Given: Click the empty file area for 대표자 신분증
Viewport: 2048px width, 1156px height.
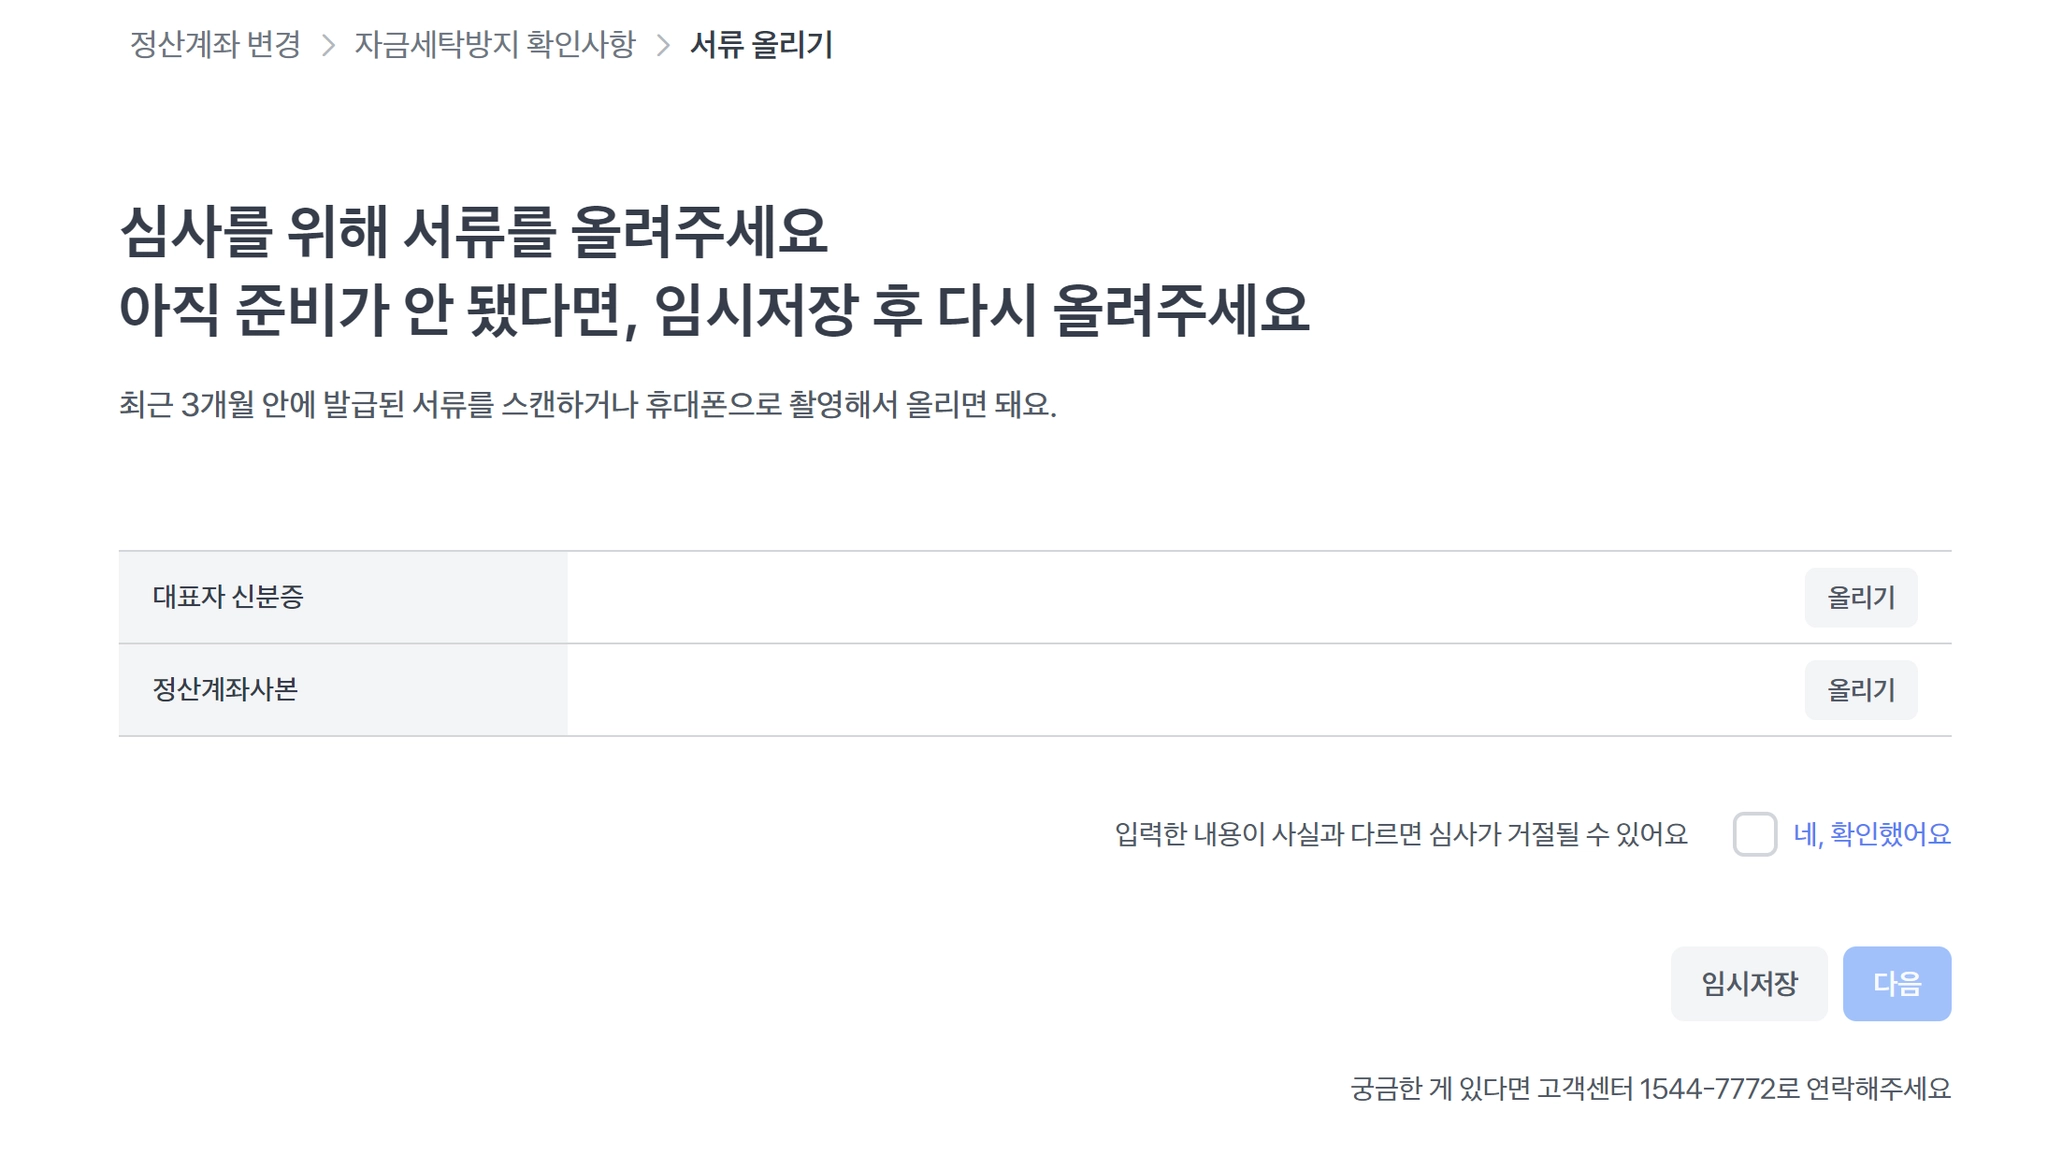Looking at the screenshot, I should tap(1180, 598).
